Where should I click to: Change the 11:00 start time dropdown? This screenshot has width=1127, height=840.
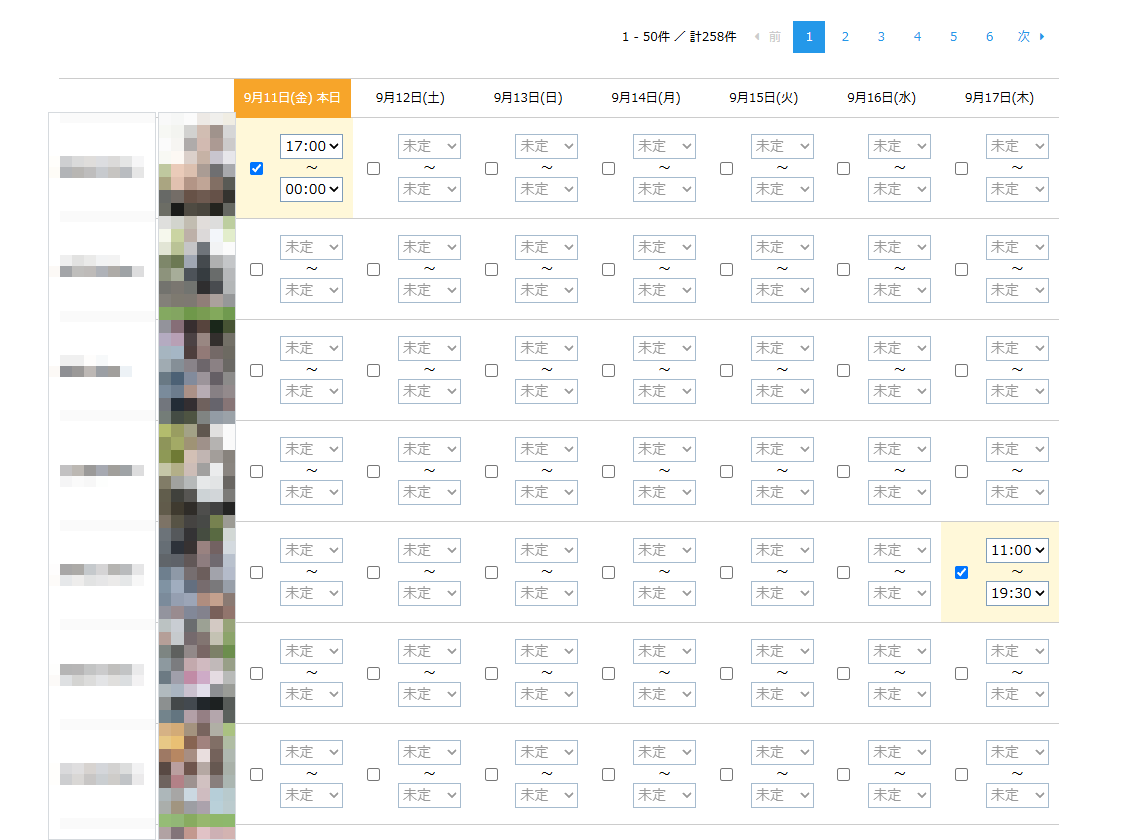pyautogui.click(x=1017, y=550)
